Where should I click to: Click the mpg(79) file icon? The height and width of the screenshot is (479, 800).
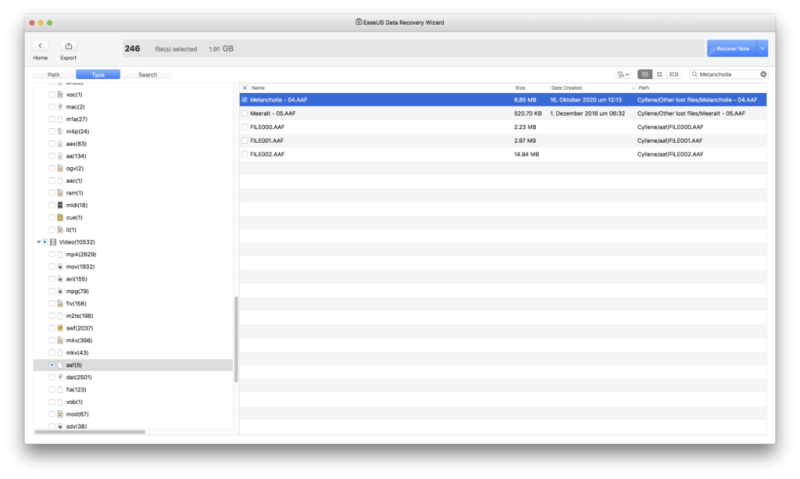tap(60, 291)
